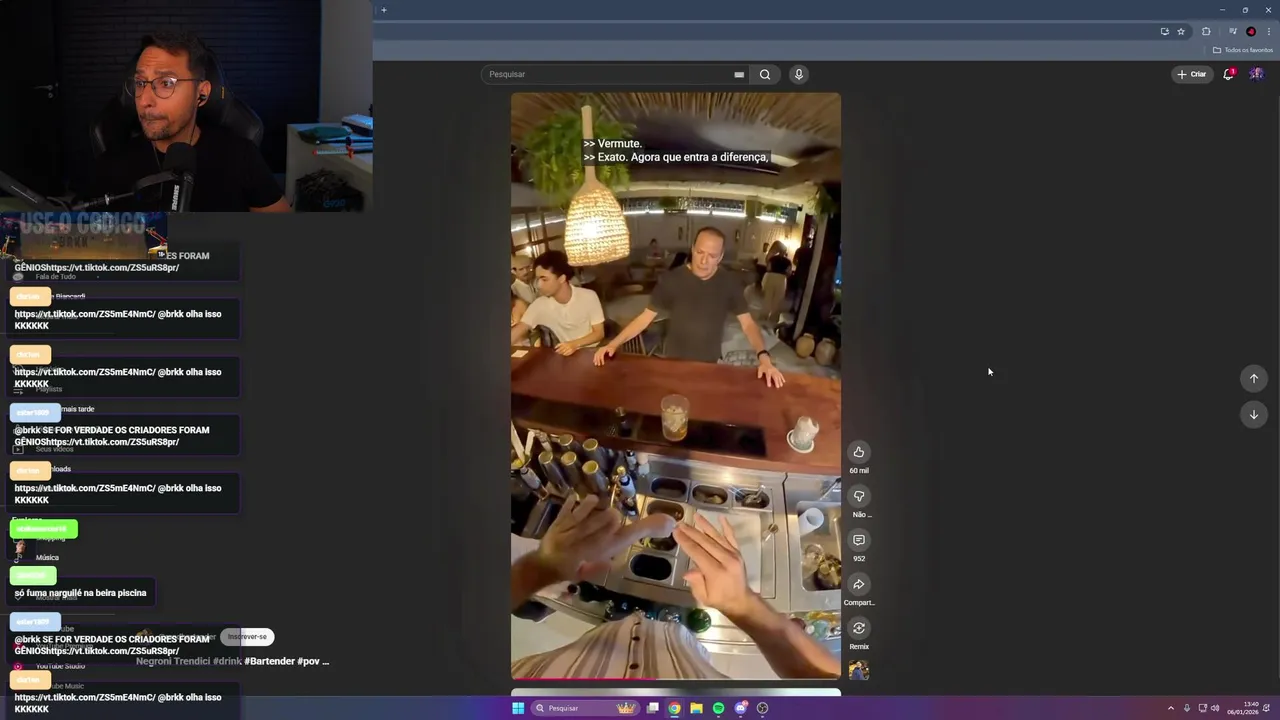Open the browser extensions puzzle icon
1280x720 pixels.
(x=1206, y=31)
